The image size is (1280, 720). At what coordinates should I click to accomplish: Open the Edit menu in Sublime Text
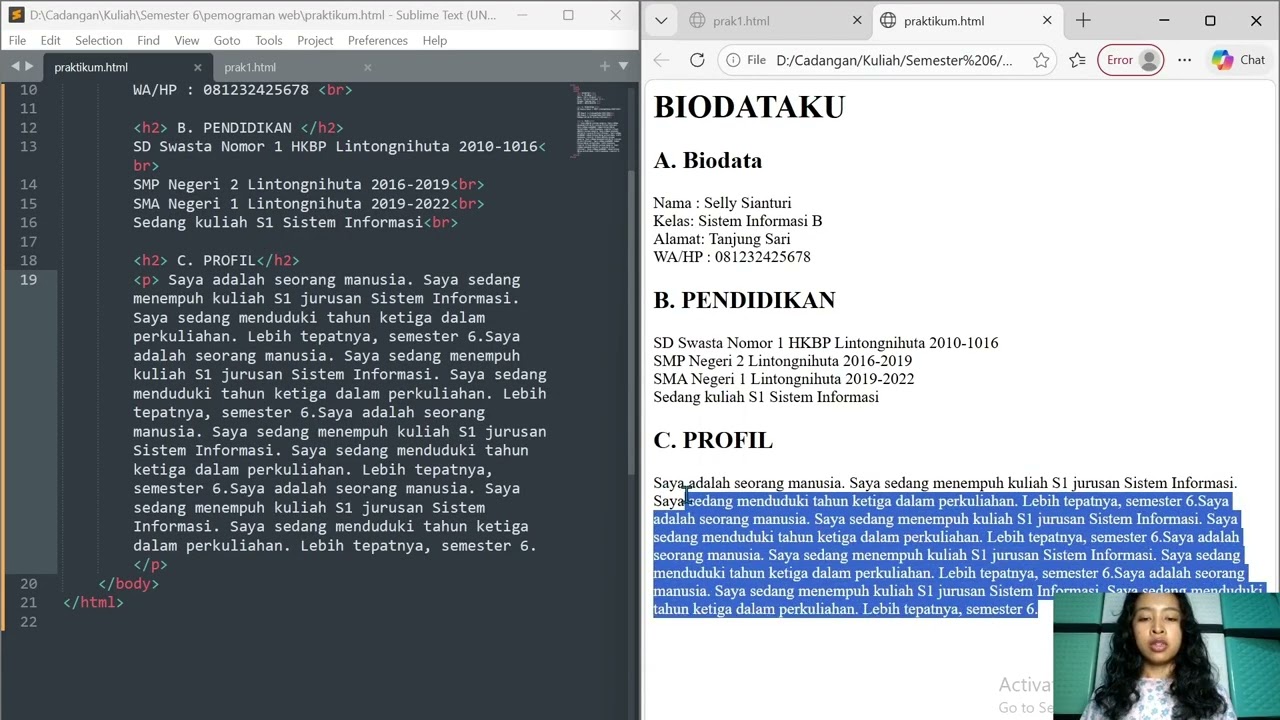point(50,40)
